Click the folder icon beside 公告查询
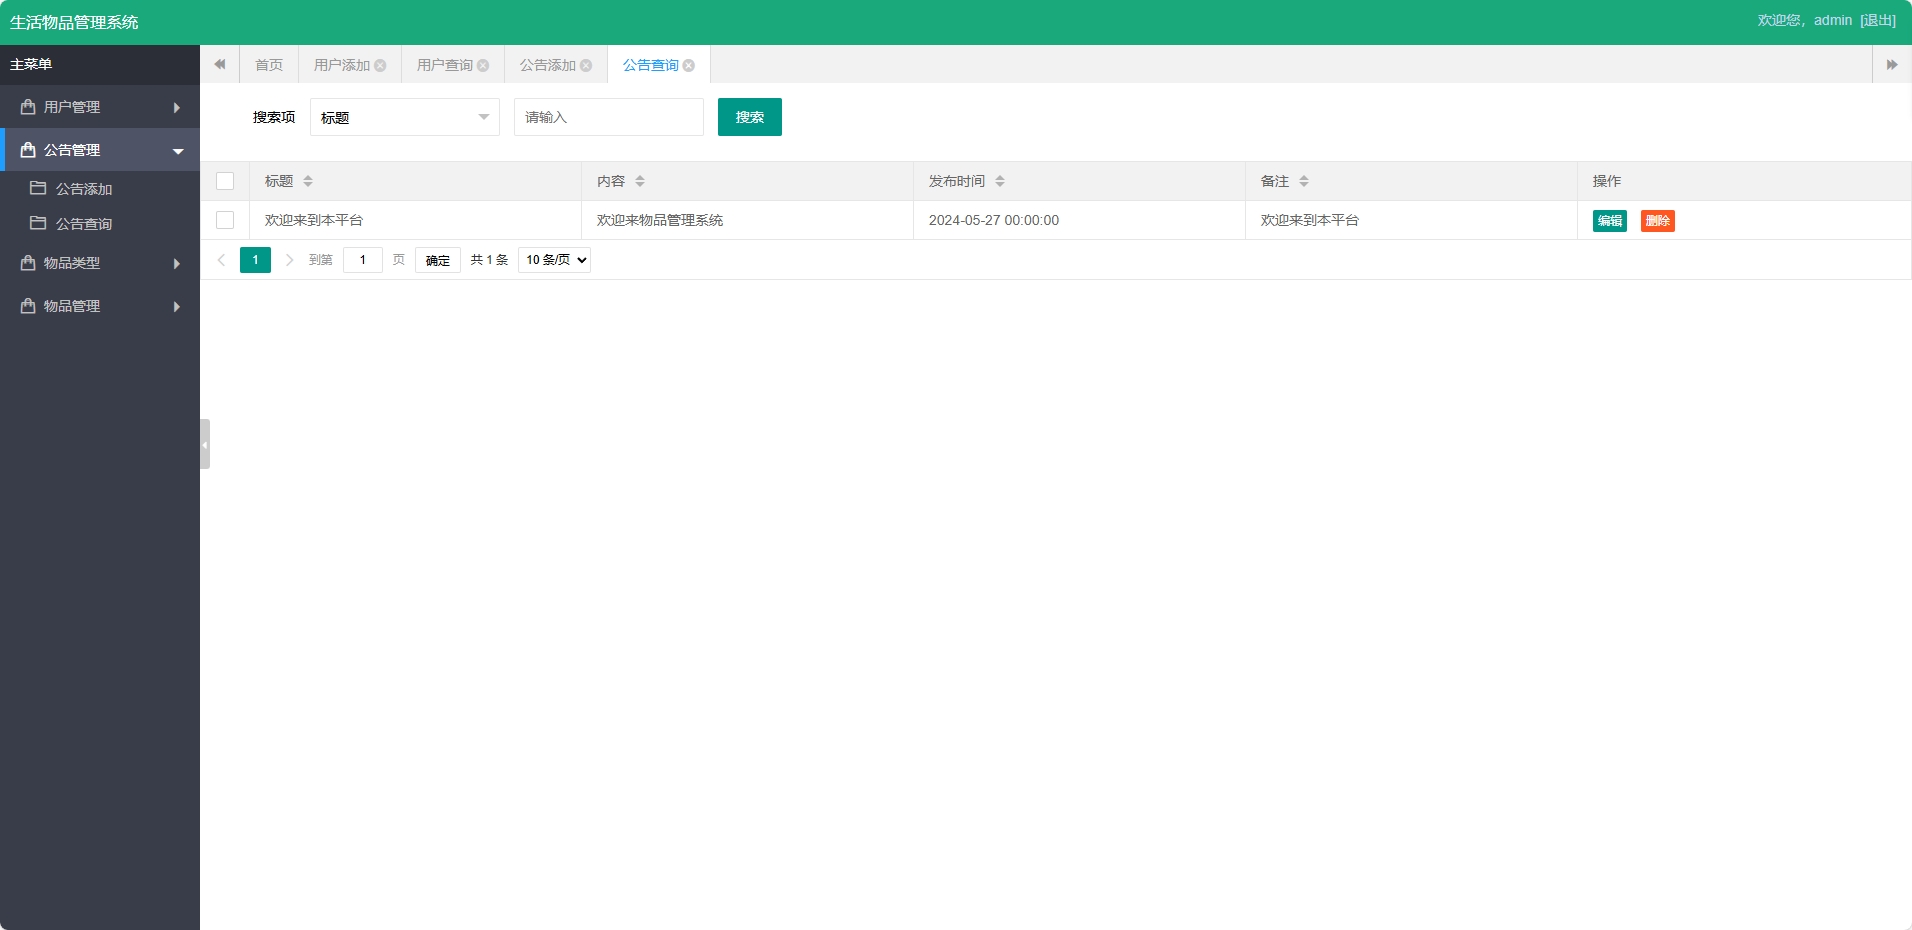 38,223
